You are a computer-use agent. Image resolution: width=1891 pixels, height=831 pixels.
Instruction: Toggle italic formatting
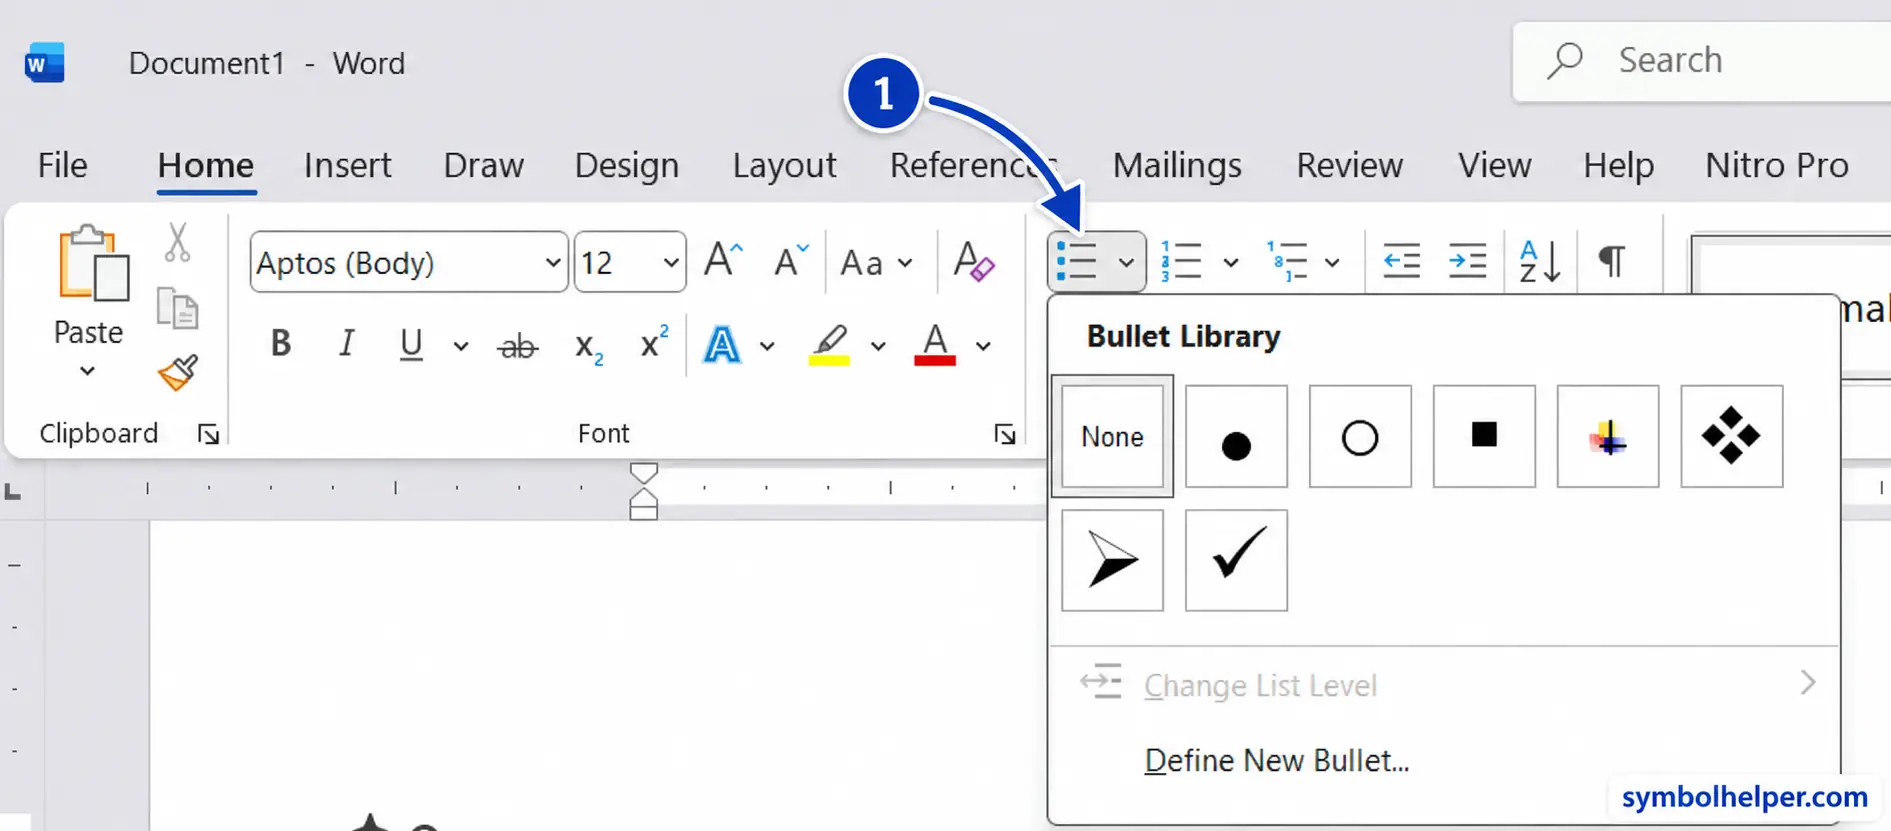346,344
